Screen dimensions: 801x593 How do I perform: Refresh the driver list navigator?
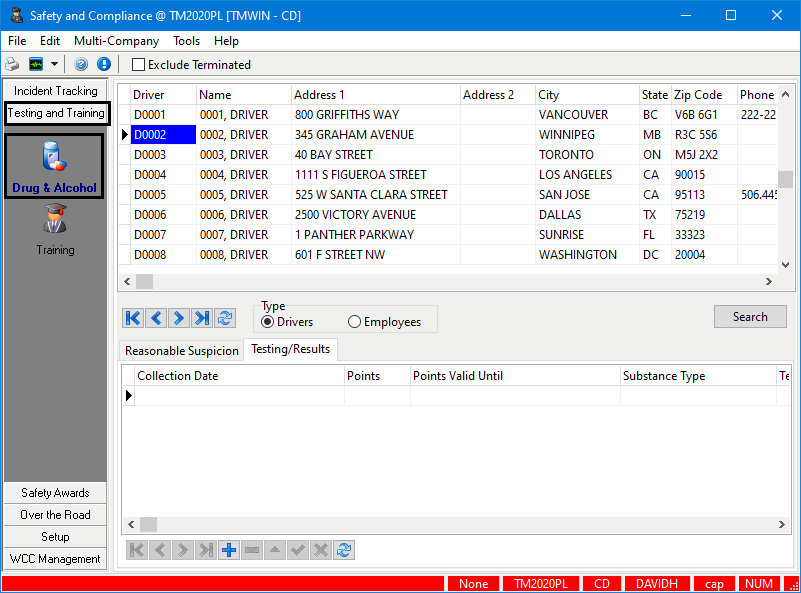[225, 318]
